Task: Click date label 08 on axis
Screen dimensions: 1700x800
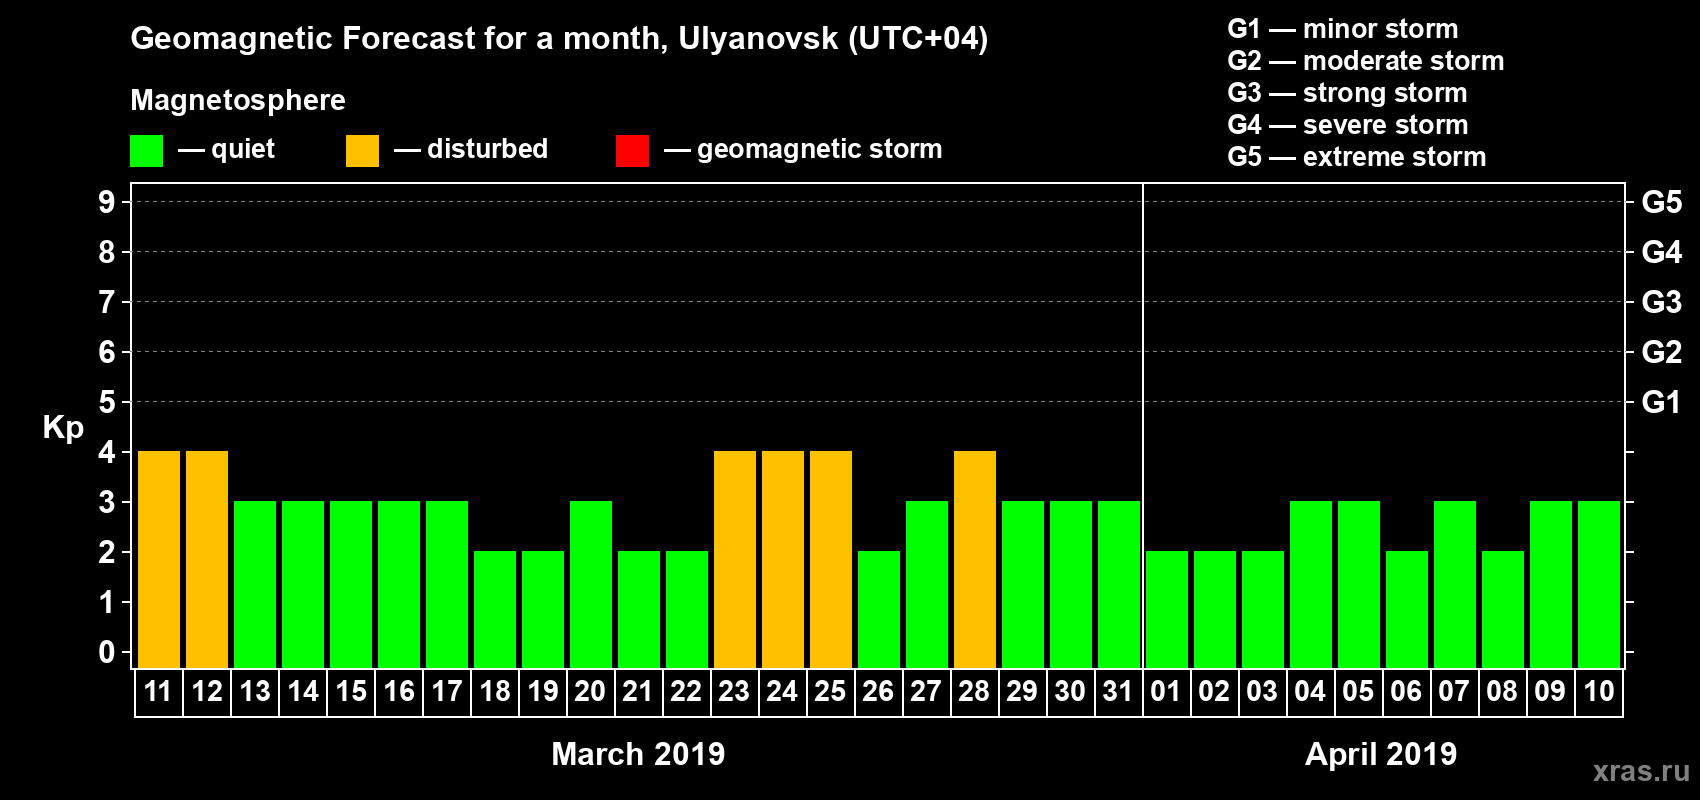Action: (1502, 691)
